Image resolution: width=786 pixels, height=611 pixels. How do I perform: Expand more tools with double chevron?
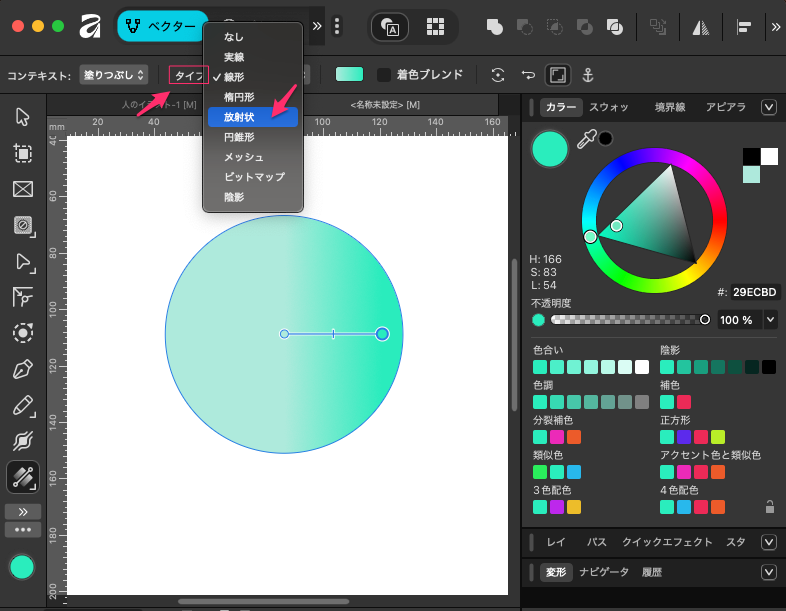pos(23,511)
